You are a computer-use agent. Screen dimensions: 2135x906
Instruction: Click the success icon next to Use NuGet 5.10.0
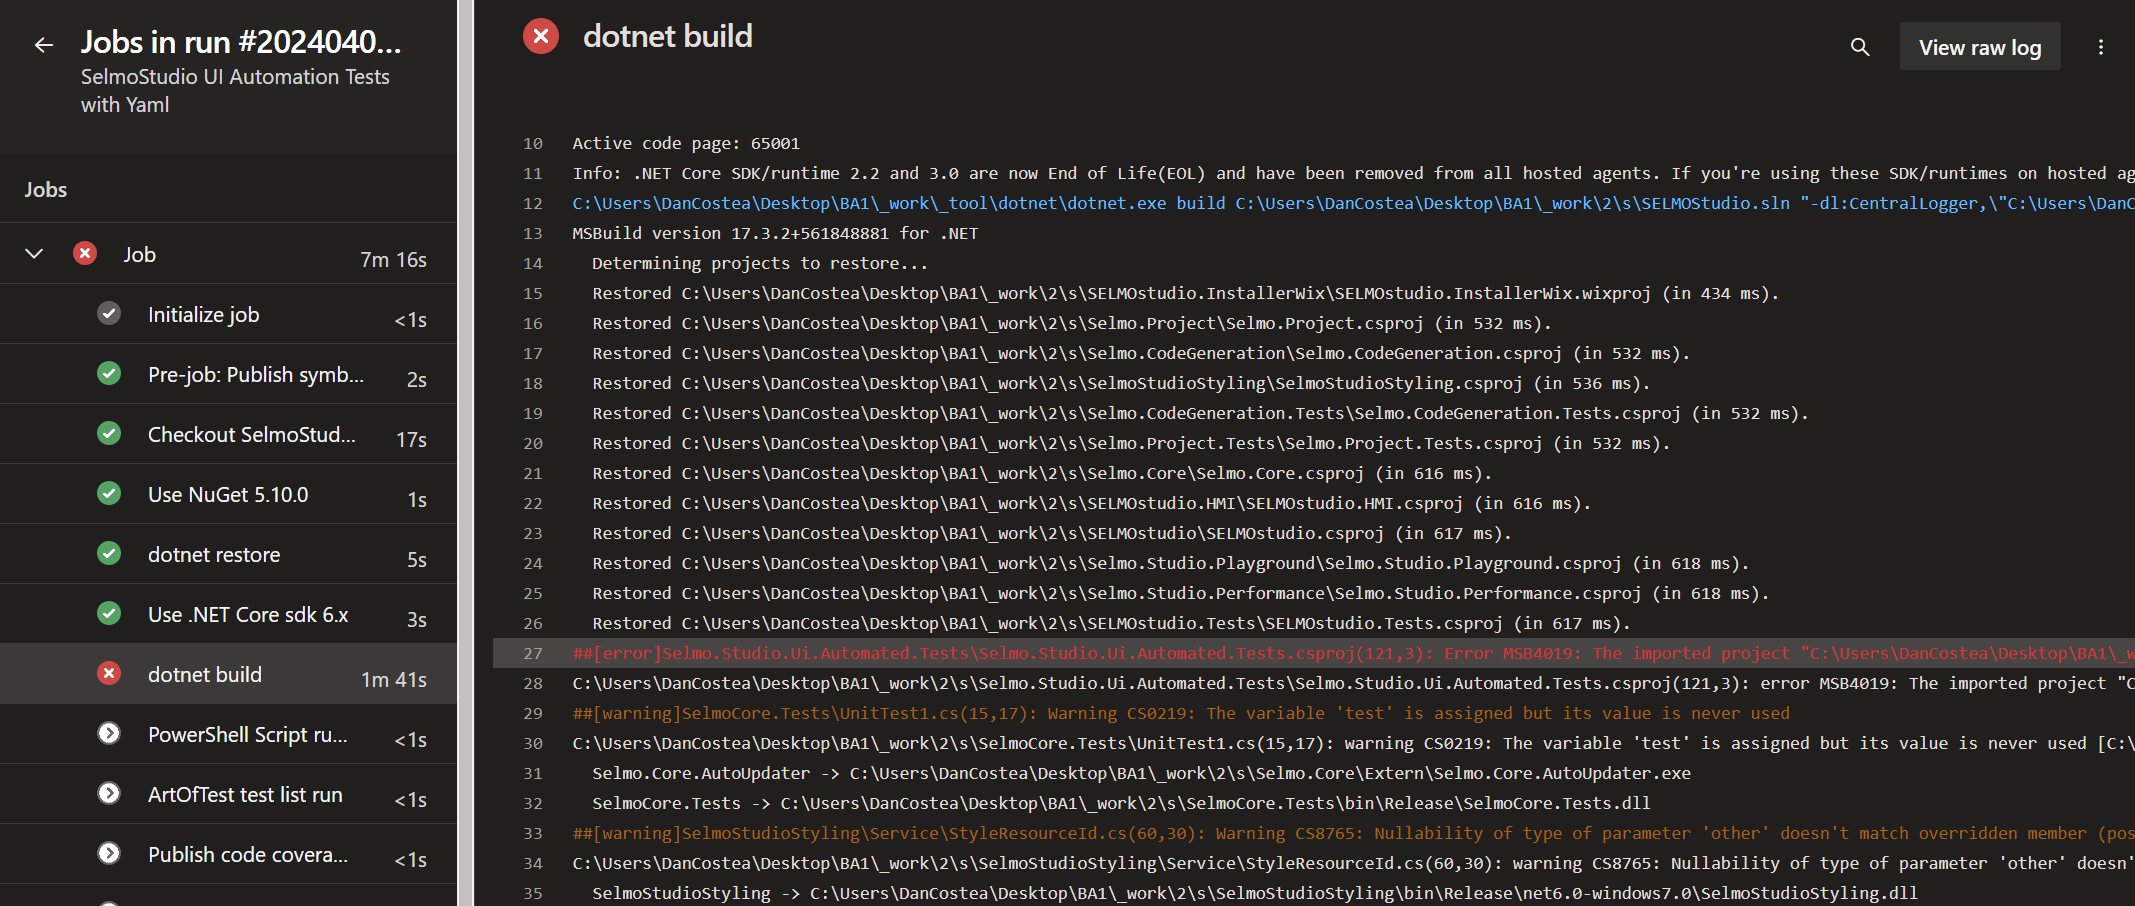(108, 493)
